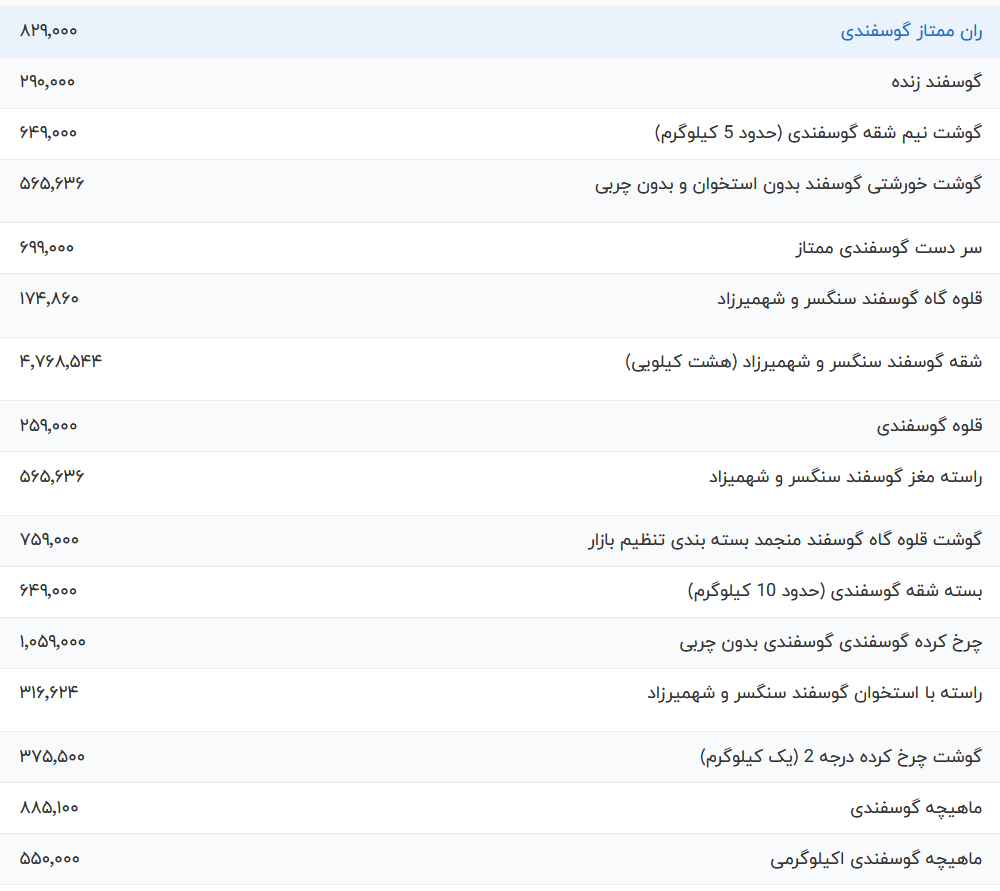Click the price ۸۸۵,۱۰۰

[x=49, y=807]
